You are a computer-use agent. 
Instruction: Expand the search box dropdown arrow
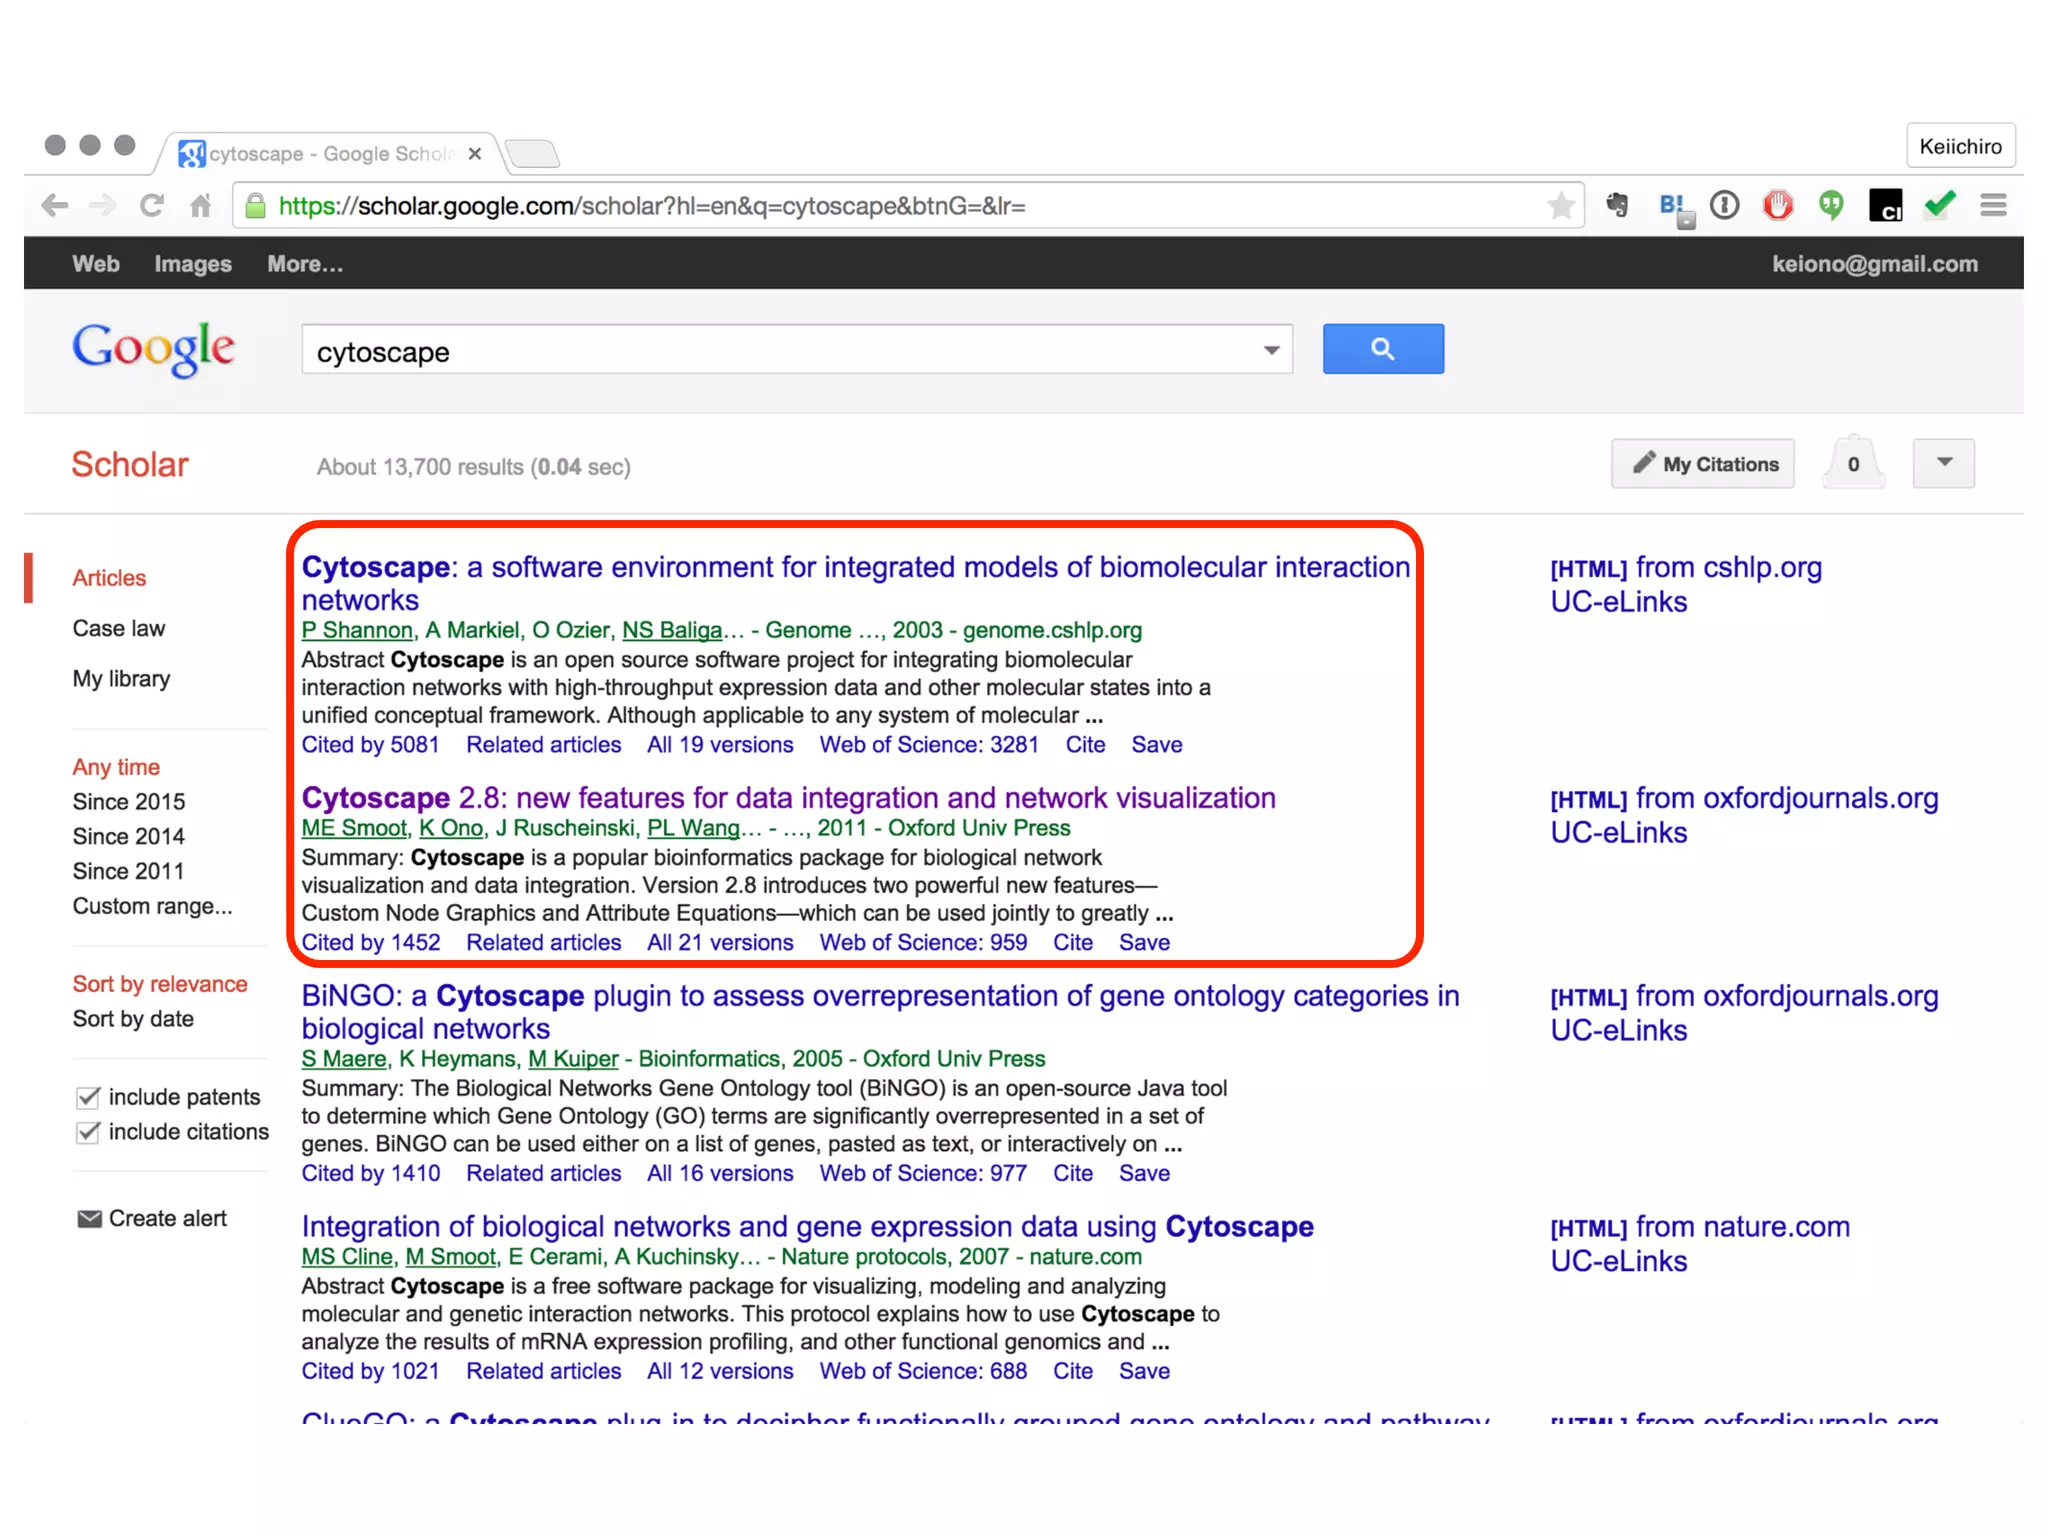coord(1271,350)
